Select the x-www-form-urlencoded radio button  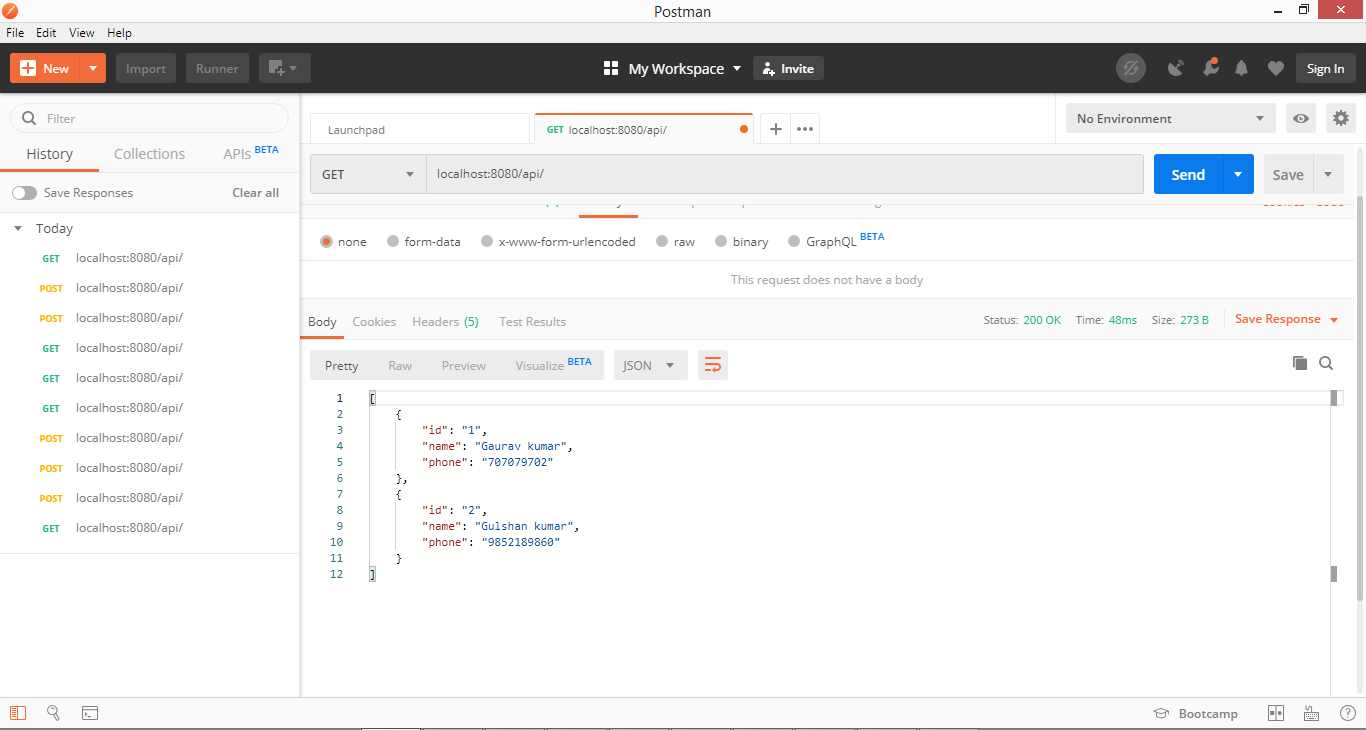[487, 241]
